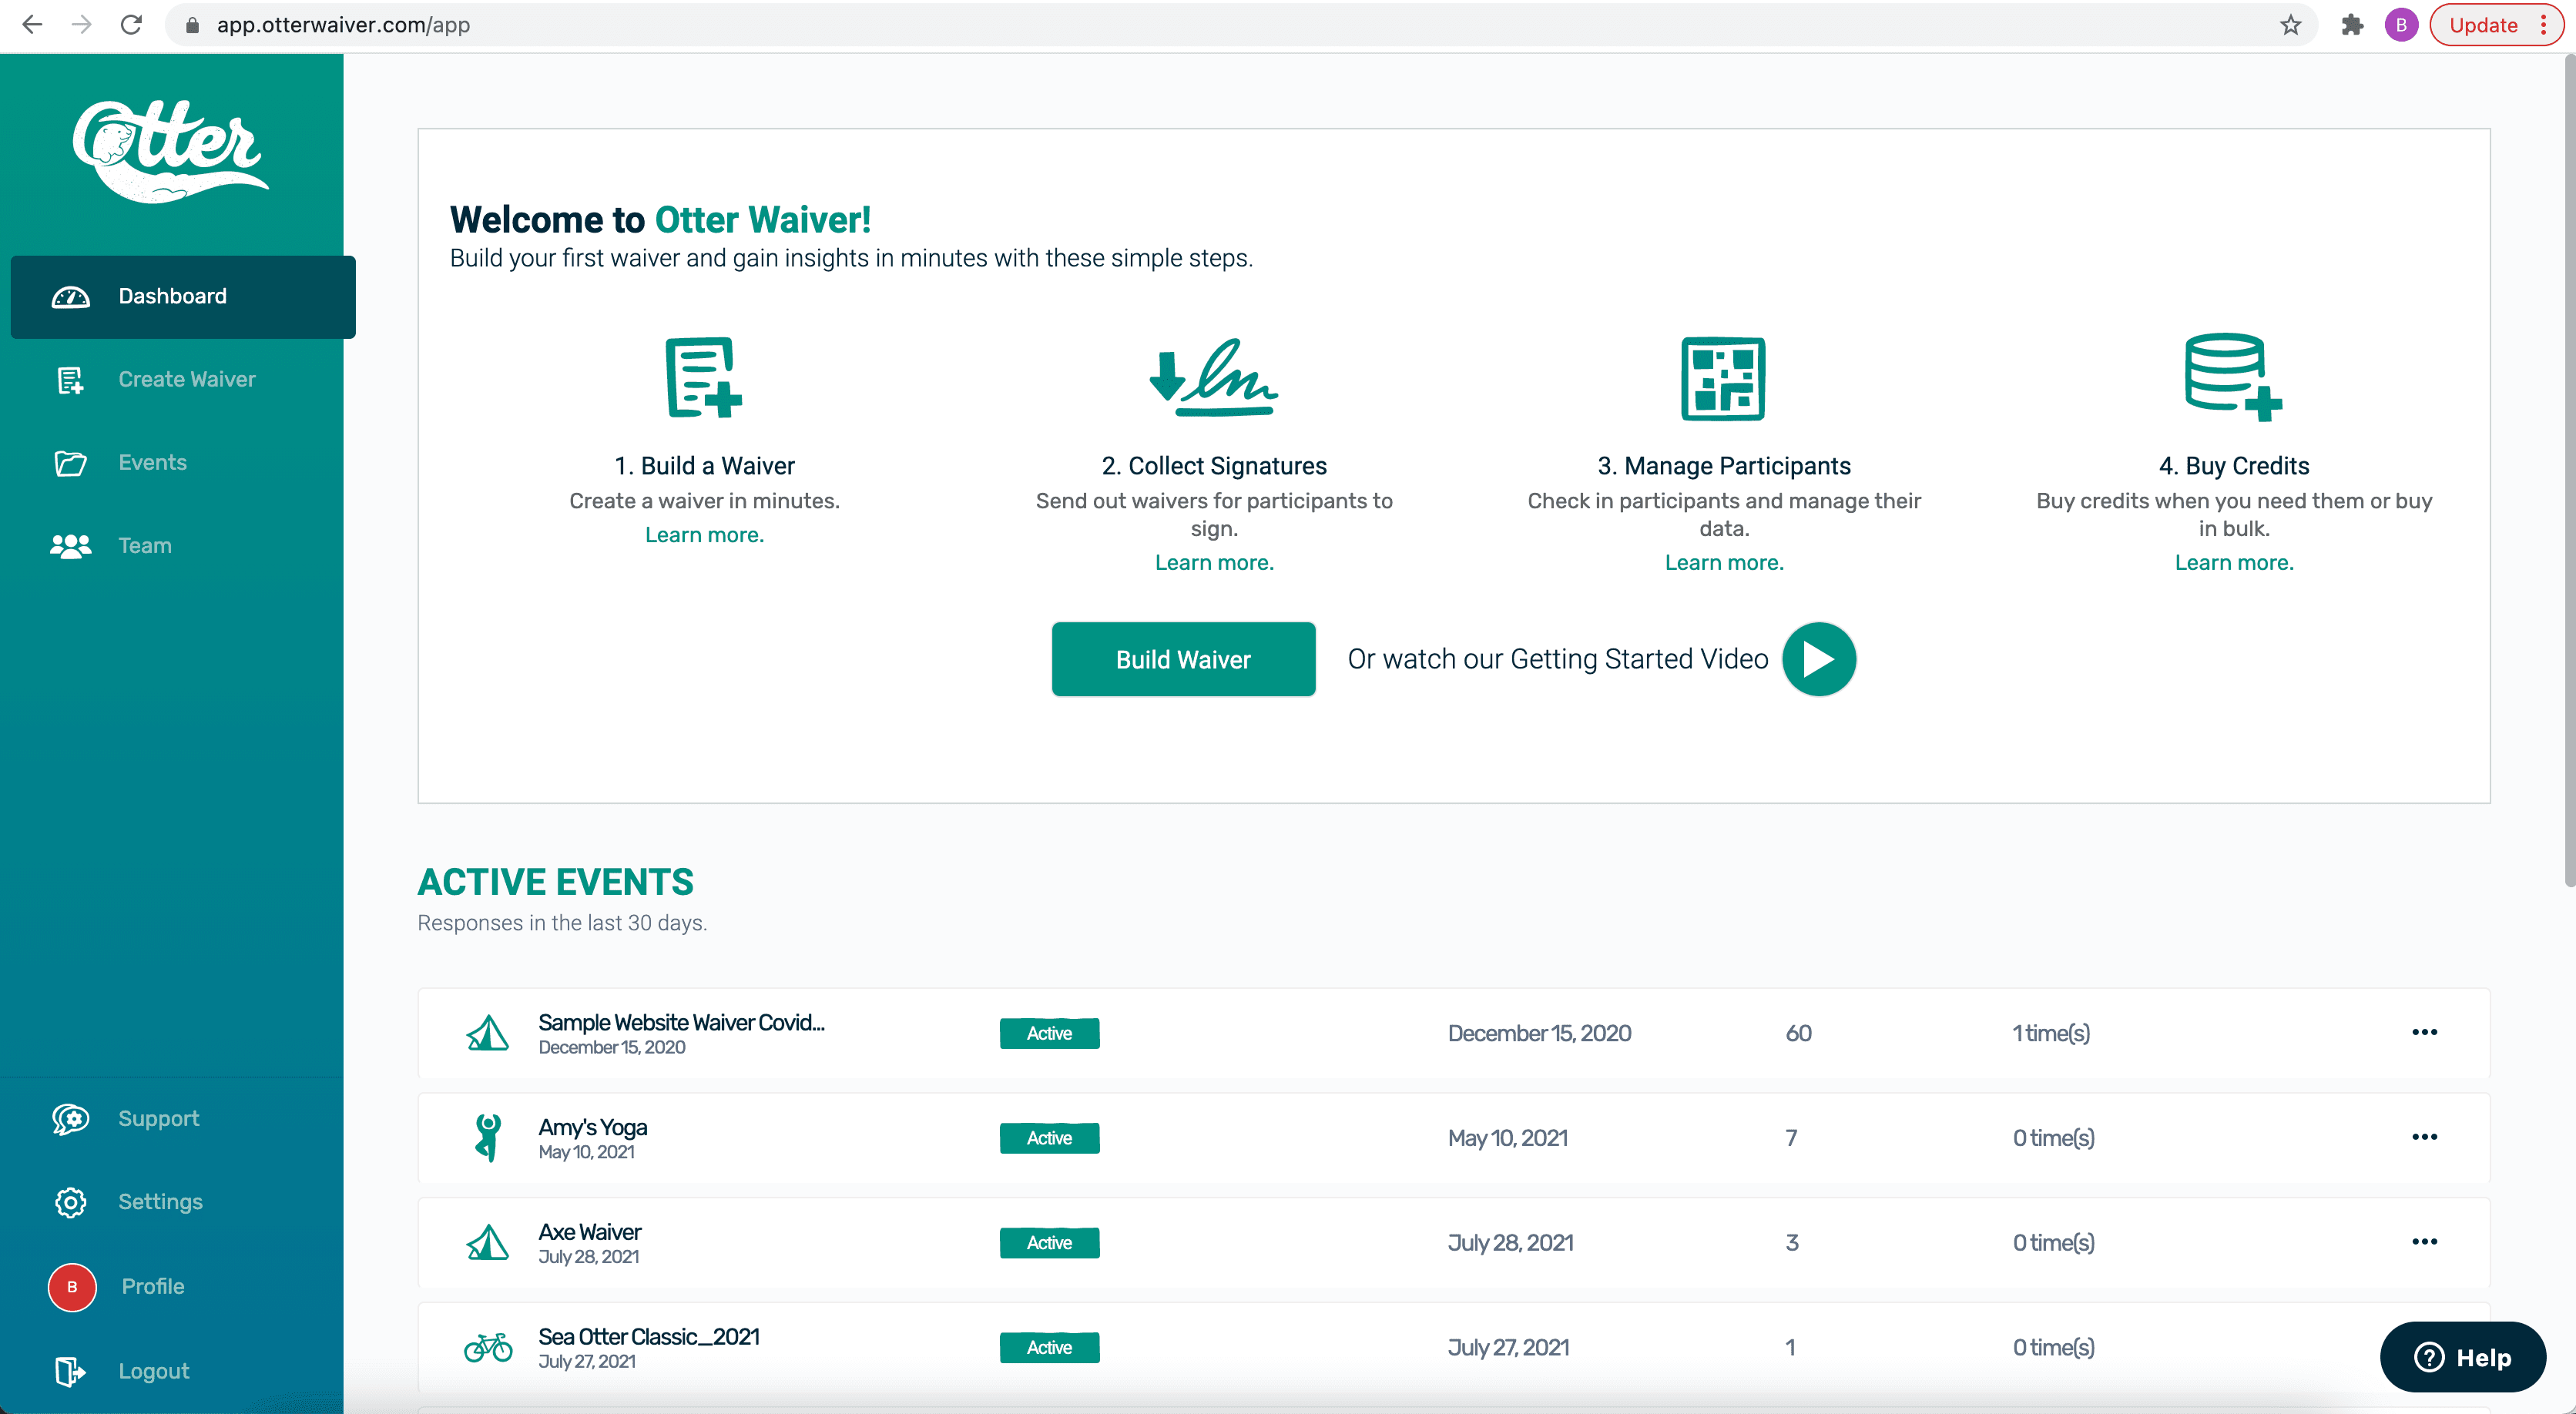Image resolution: width=2576 pixels, height=1414 pixels.
Task: Click Learn more under Manage Participants
Action: [1724, 563]
